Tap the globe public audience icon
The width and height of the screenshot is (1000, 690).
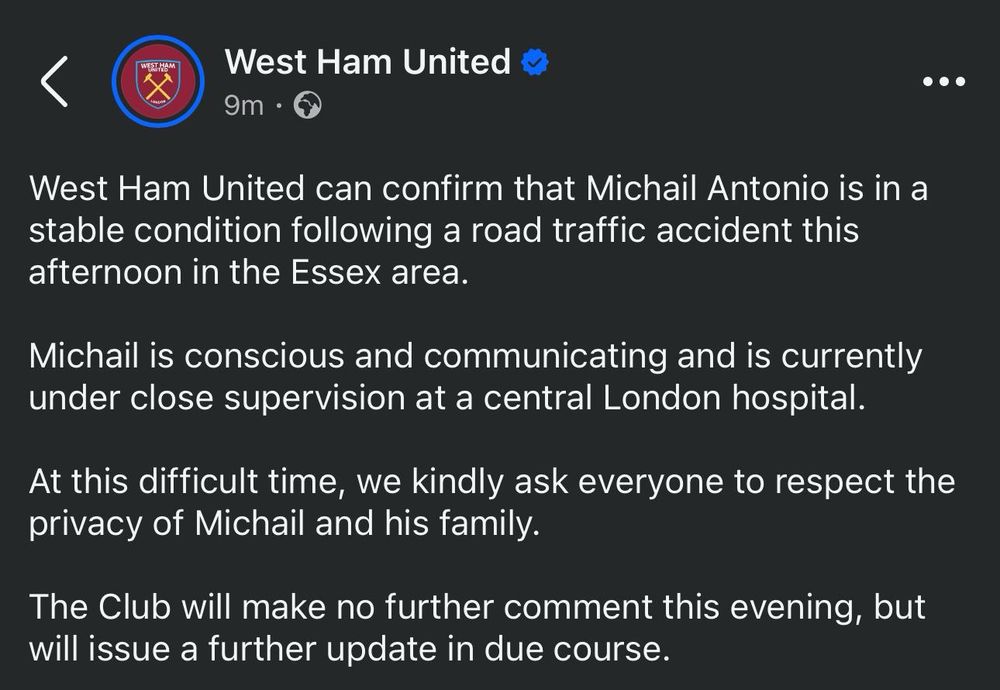click(x=307, y=105)
